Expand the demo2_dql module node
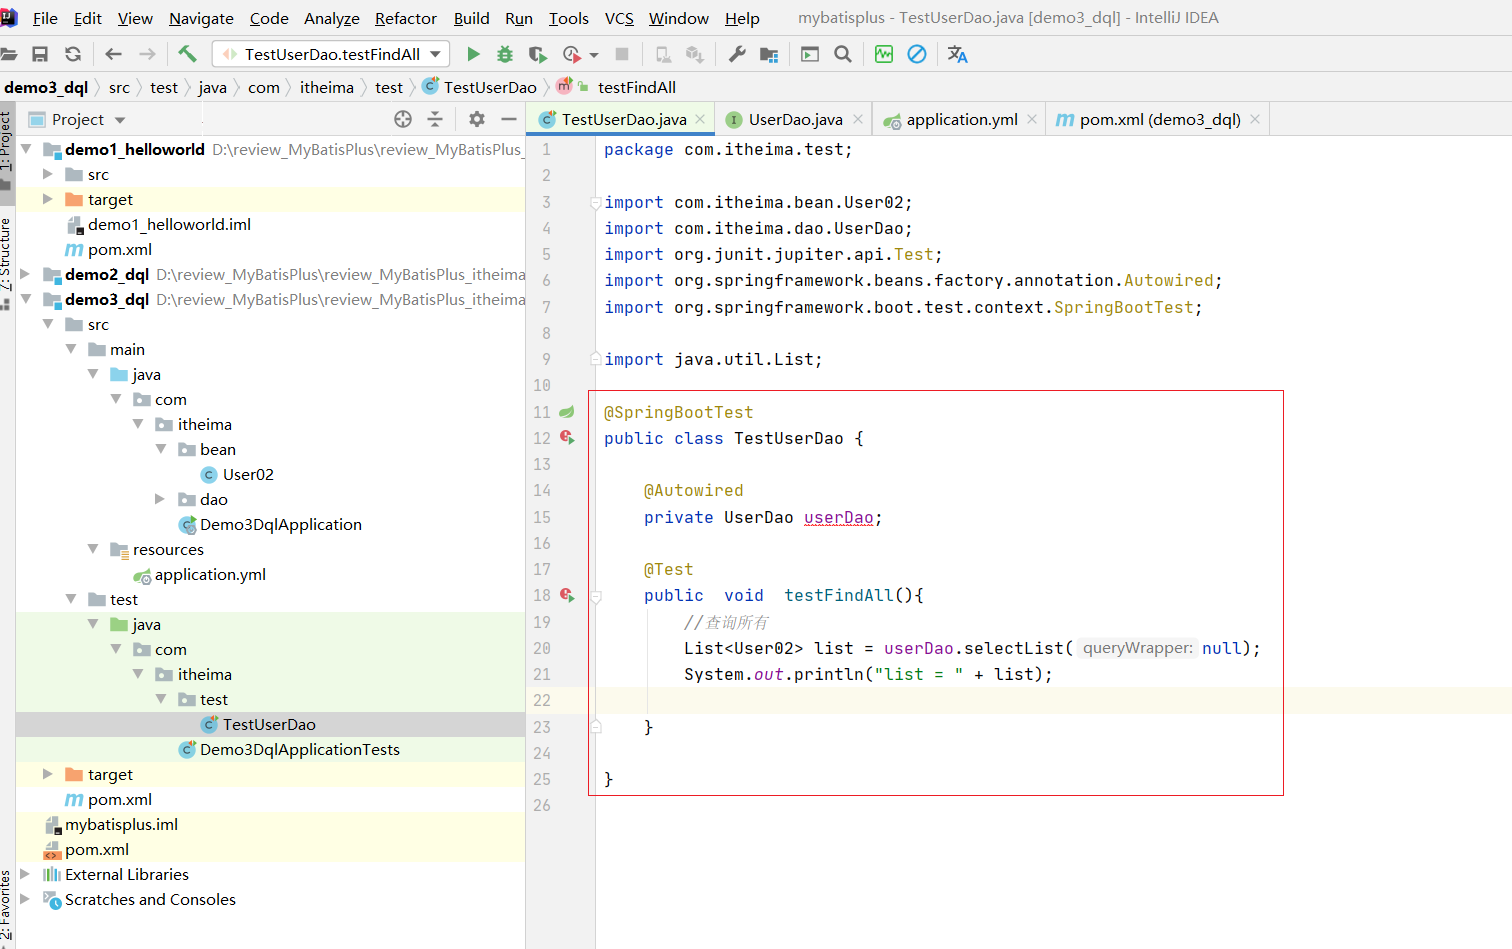 click(x=25, y=274)
